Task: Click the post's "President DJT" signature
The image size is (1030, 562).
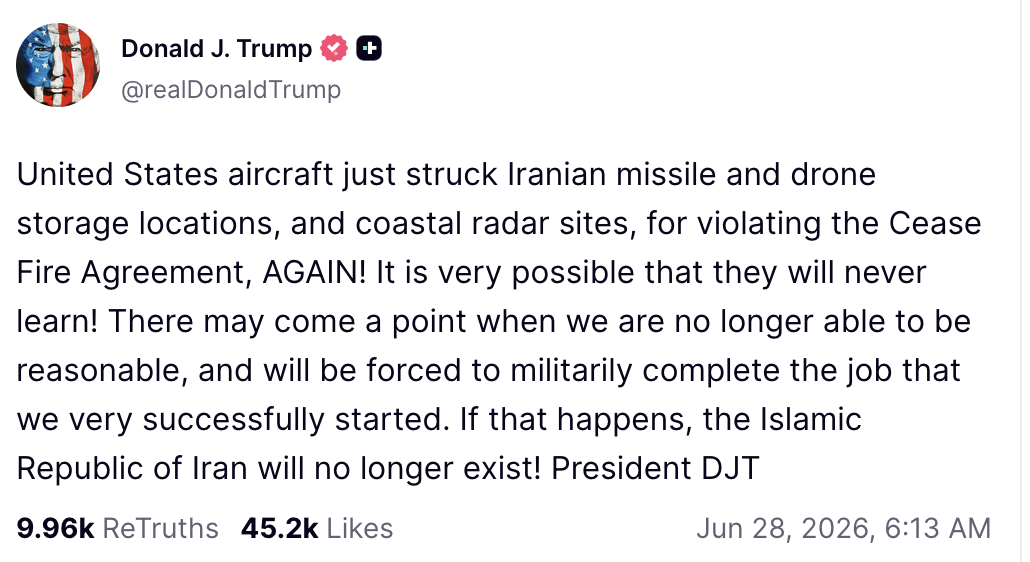Action: tap(655, 469)
